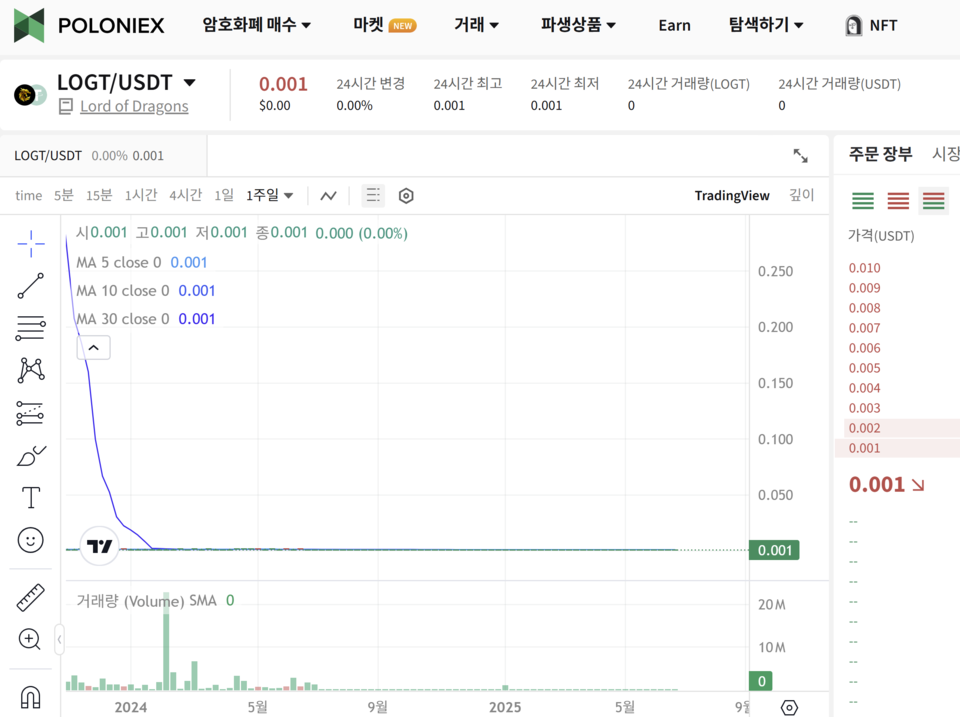
Task: Open the chart settings hexagon icon
Action: [x=406, y=196]
